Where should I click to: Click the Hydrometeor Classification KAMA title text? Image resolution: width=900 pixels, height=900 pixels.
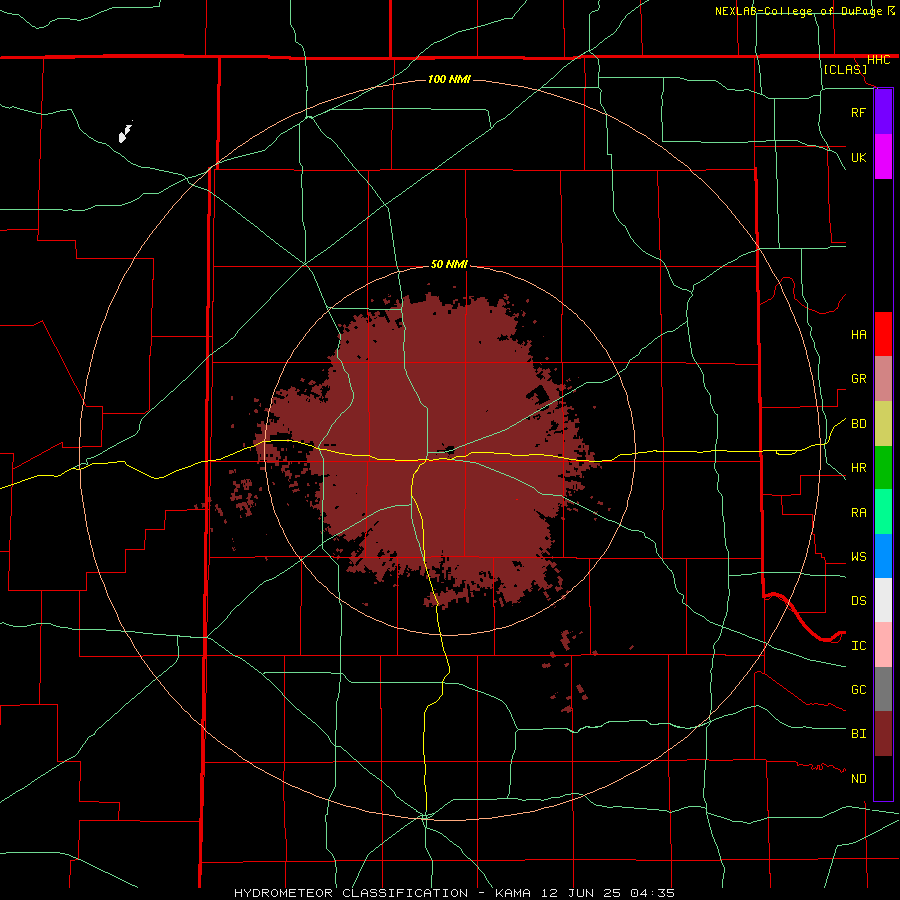tap(454, 893)
